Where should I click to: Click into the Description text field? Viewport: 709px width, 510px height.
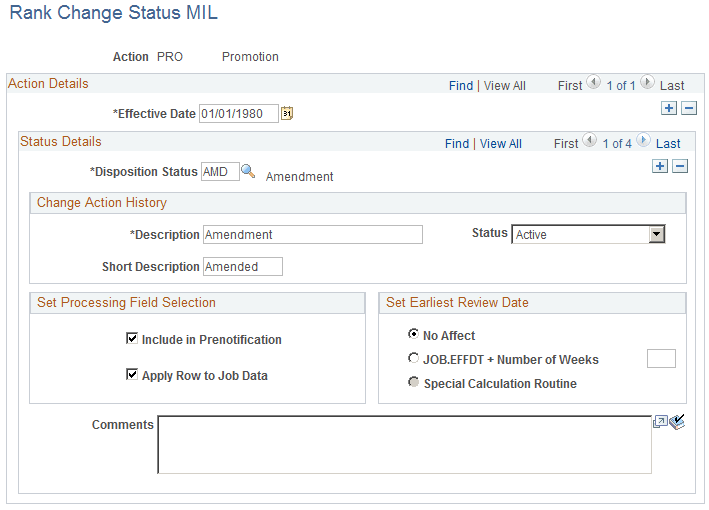(x=312, y=235)
